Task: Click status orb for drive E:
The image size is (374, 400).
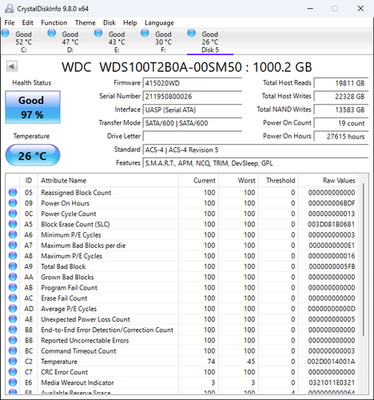Action: pyautogui.click(x=98, y=33)
